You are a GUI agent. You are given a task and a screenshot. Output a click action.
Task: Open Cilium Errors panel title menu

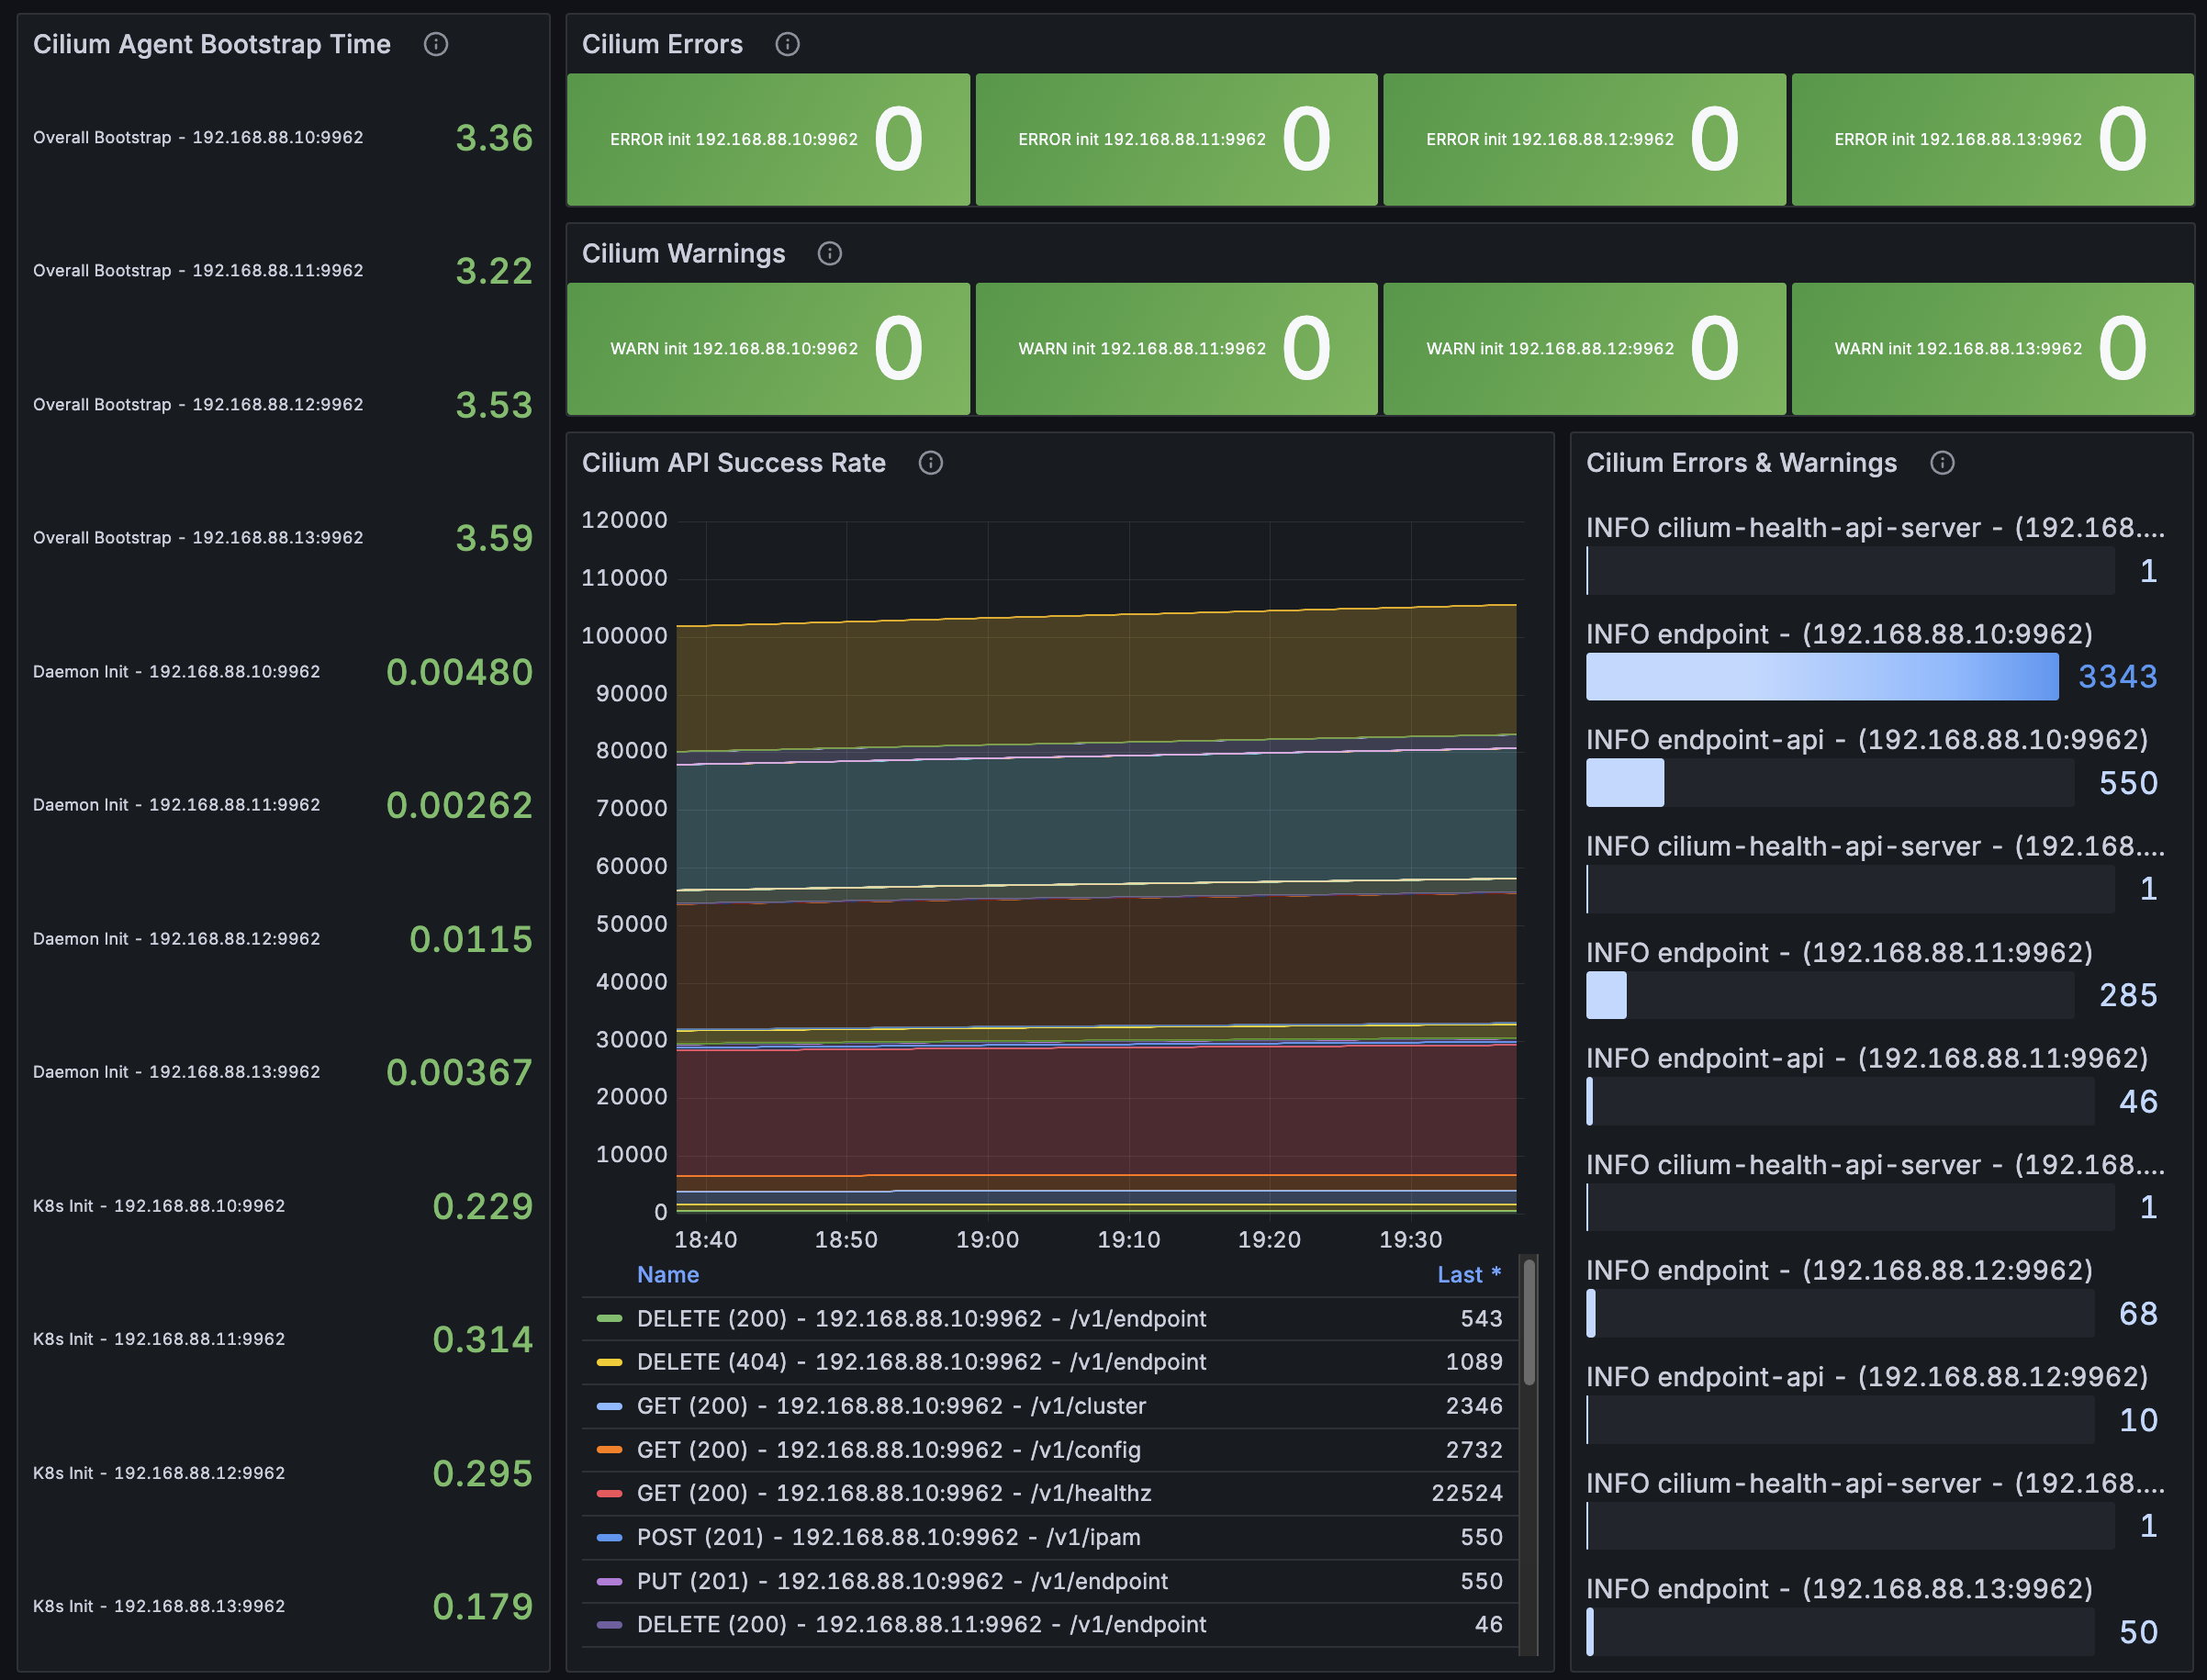coord(662,44)
